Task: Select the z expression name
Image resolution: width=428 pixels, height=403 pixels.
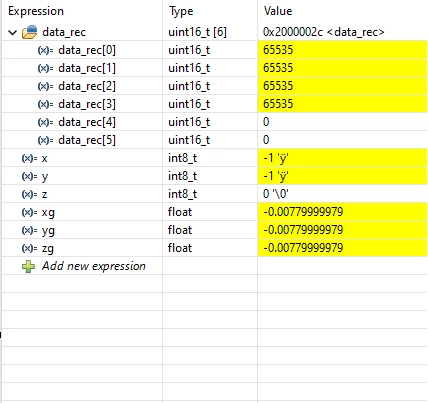Action: [44, 195]
